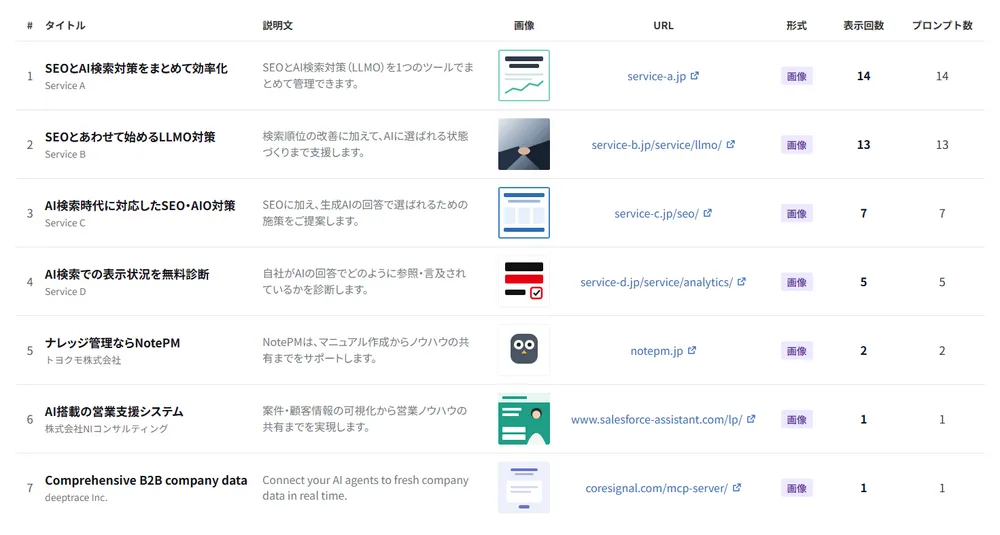This screenshot has height=535, width=1000.
Task: Click description starting 検索順位の改善に加えて
Action: (x=365, y=144)
